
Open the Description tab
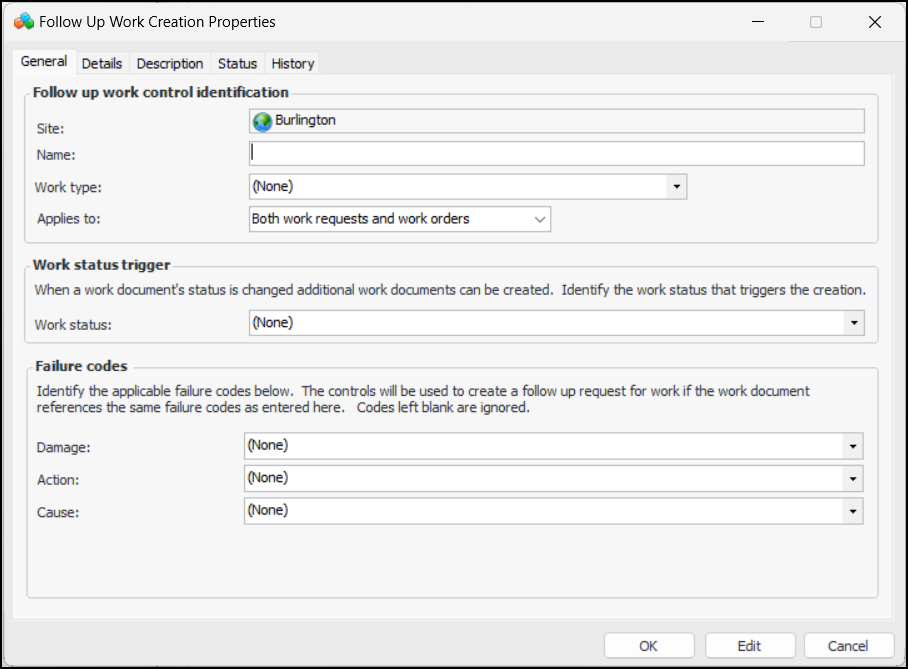(170, 63)
